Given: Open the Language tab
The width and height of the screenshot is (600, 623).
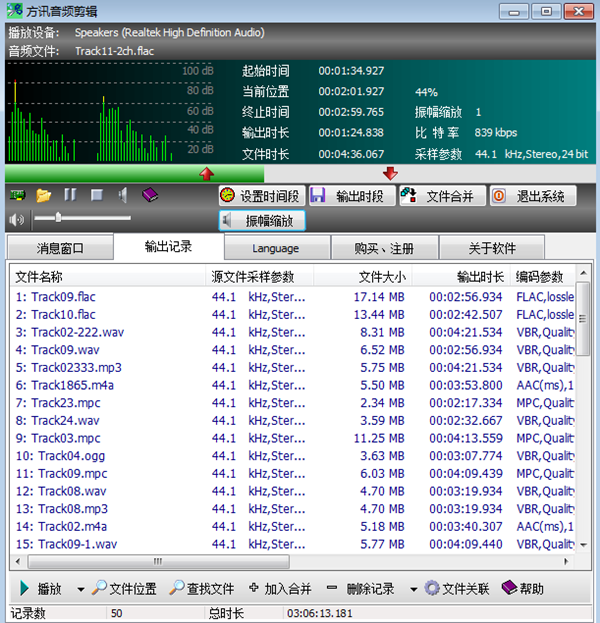Looking at the screenshot, I should (277, 248).
